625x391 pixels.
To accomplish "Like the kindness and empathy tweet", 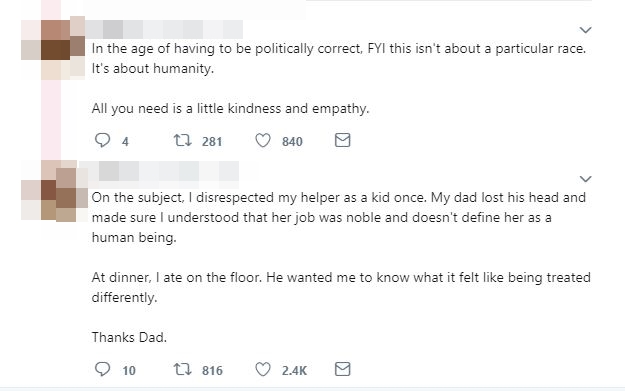I will click(x=263, y=140).
